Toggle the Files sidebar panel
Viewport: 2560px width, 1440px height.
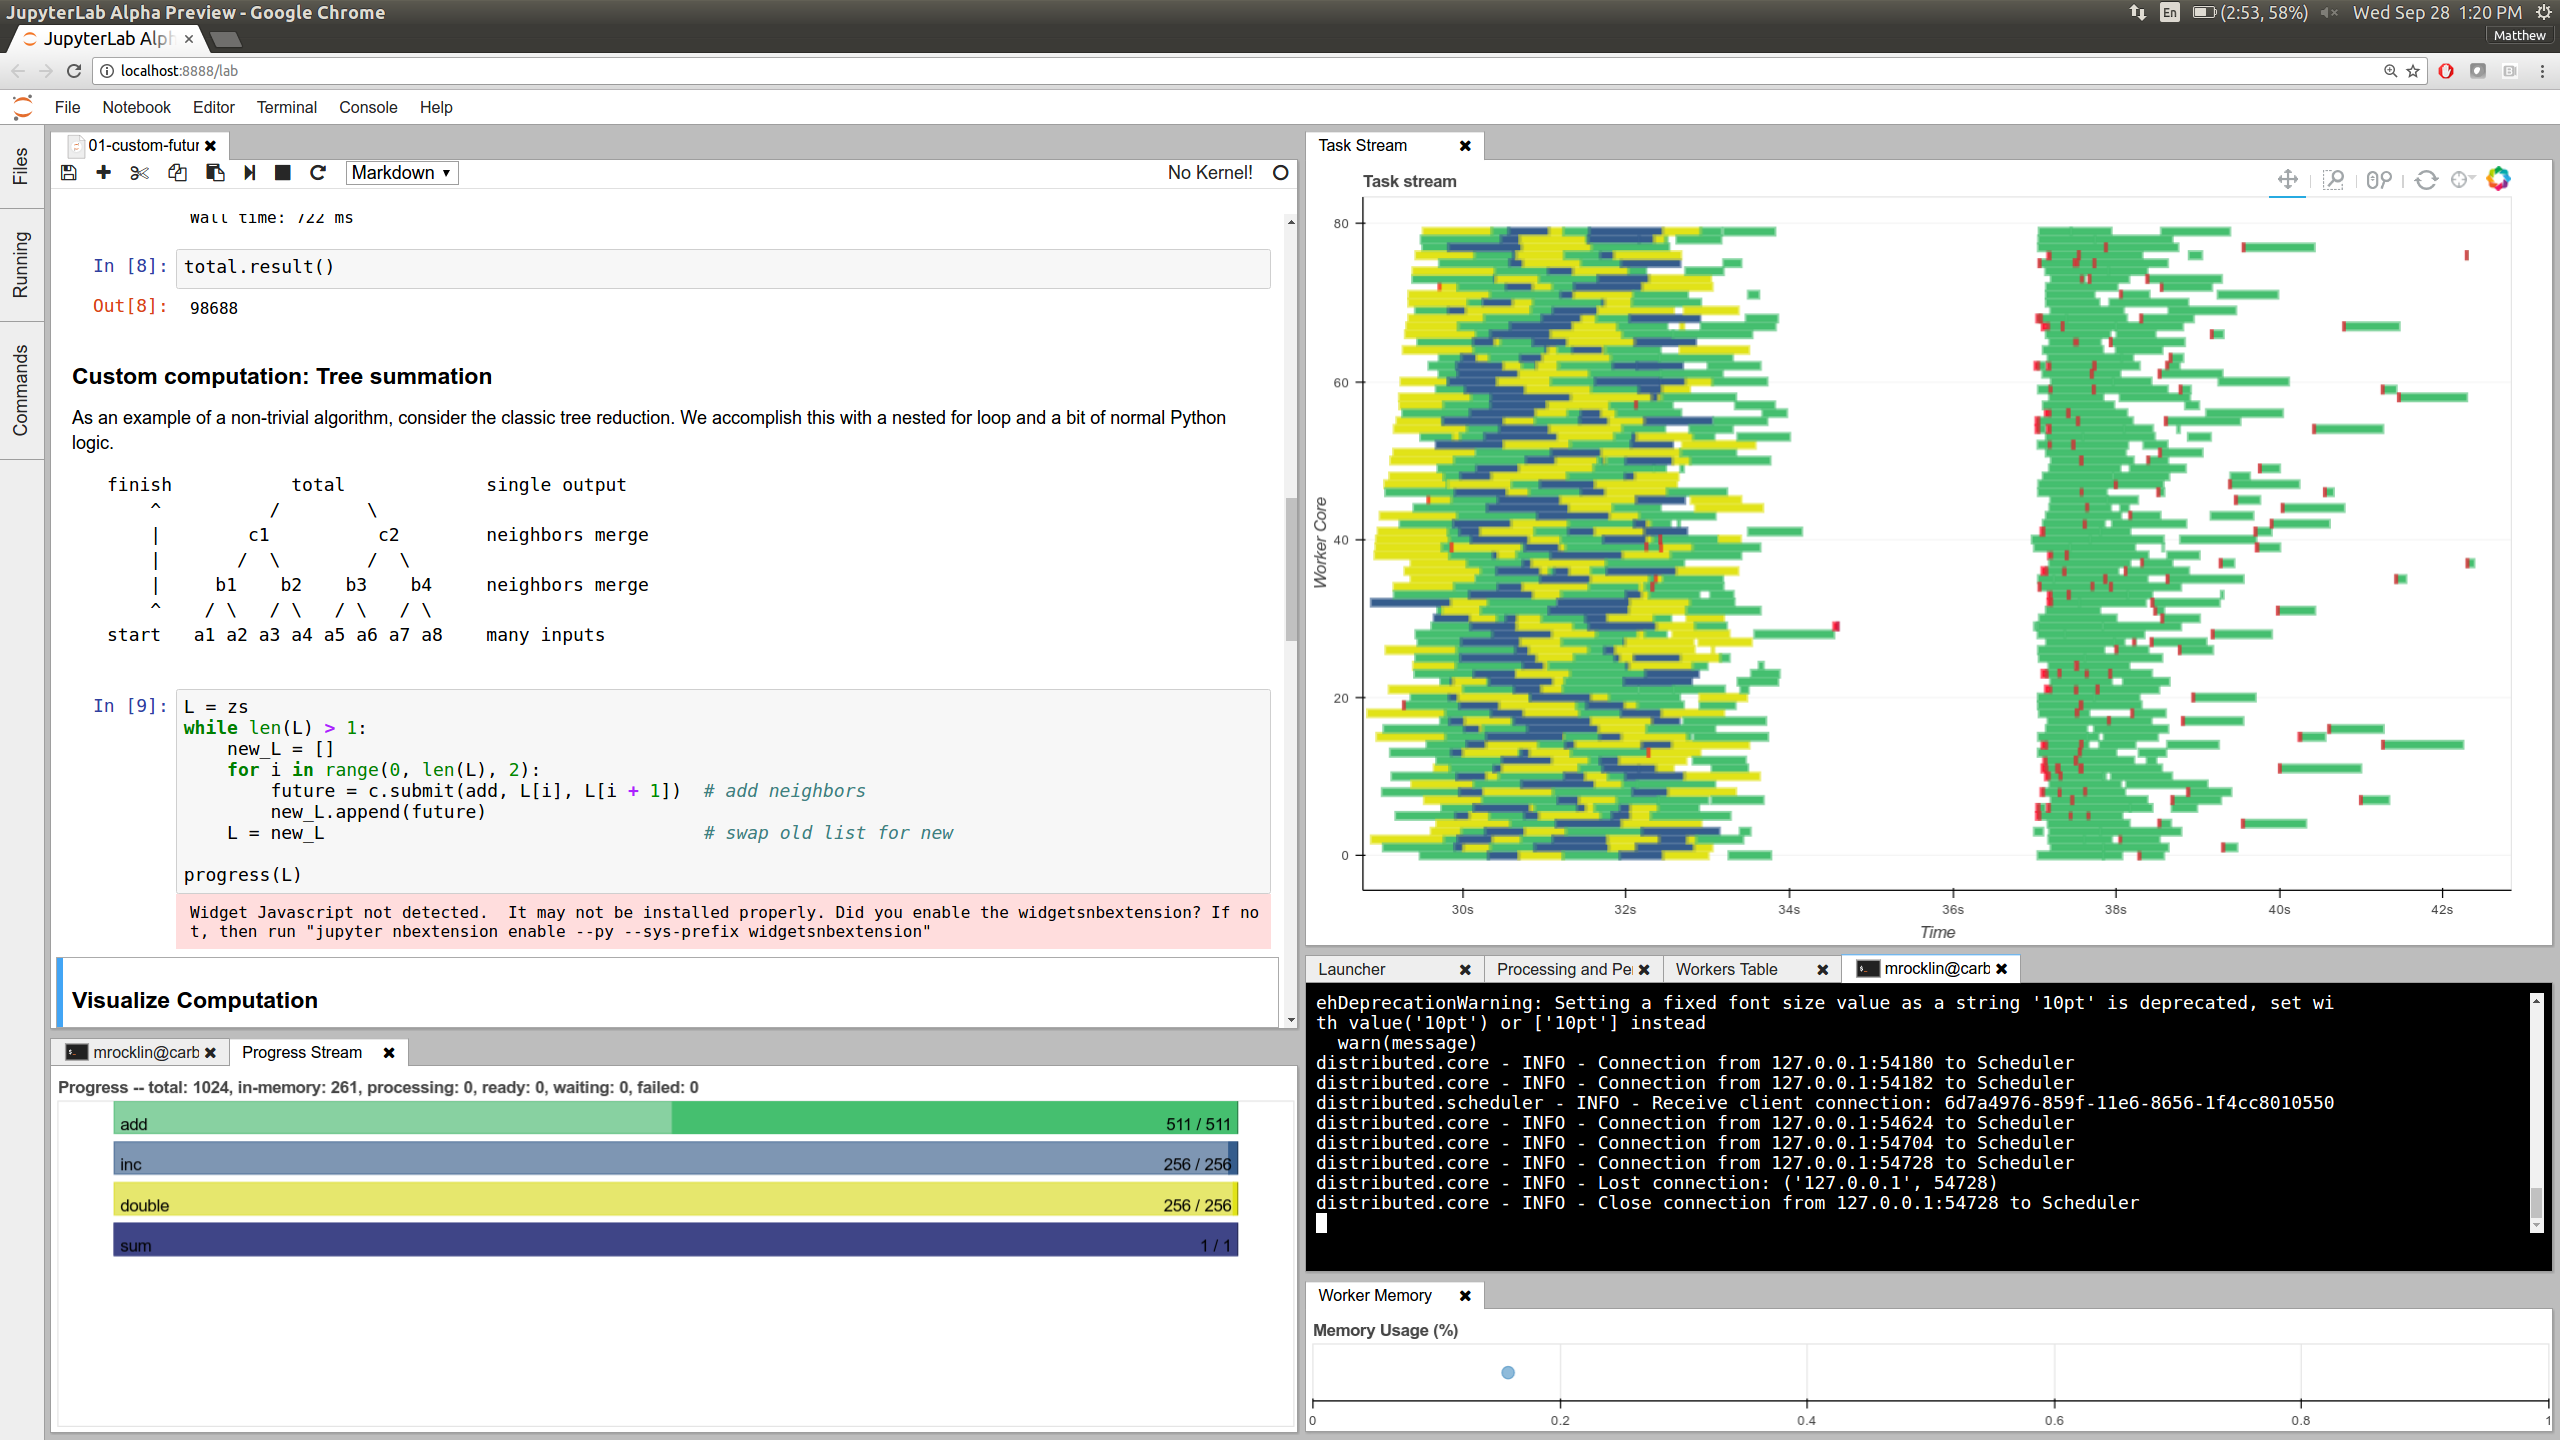21,166
